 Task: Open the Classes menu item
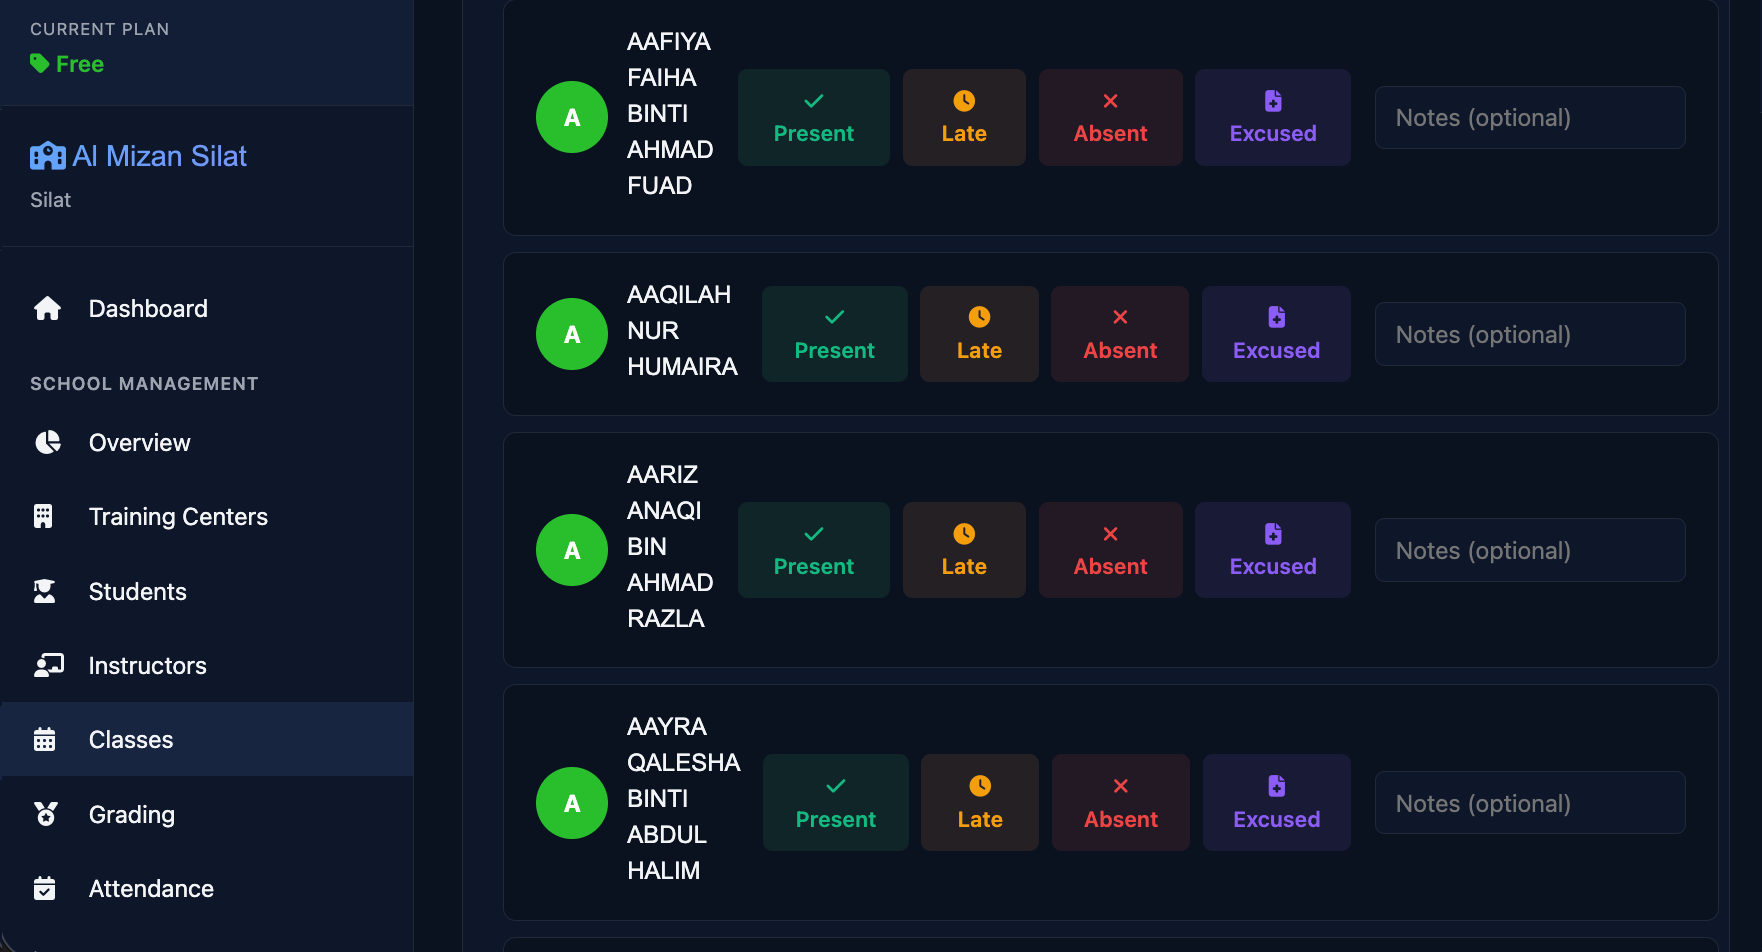(x=131, y=739)
